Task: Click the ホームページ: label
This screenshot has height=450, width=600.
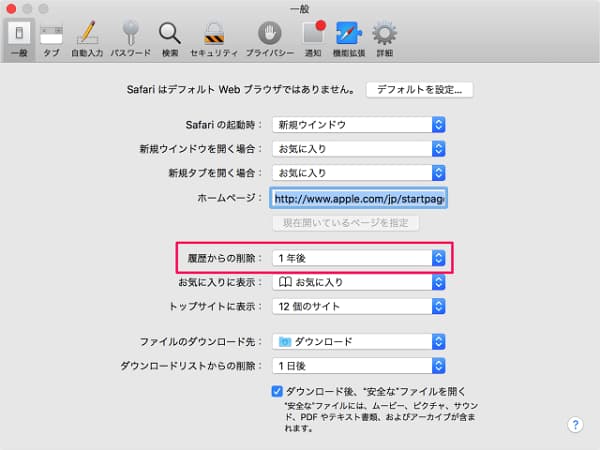Action: click(230, 198)
